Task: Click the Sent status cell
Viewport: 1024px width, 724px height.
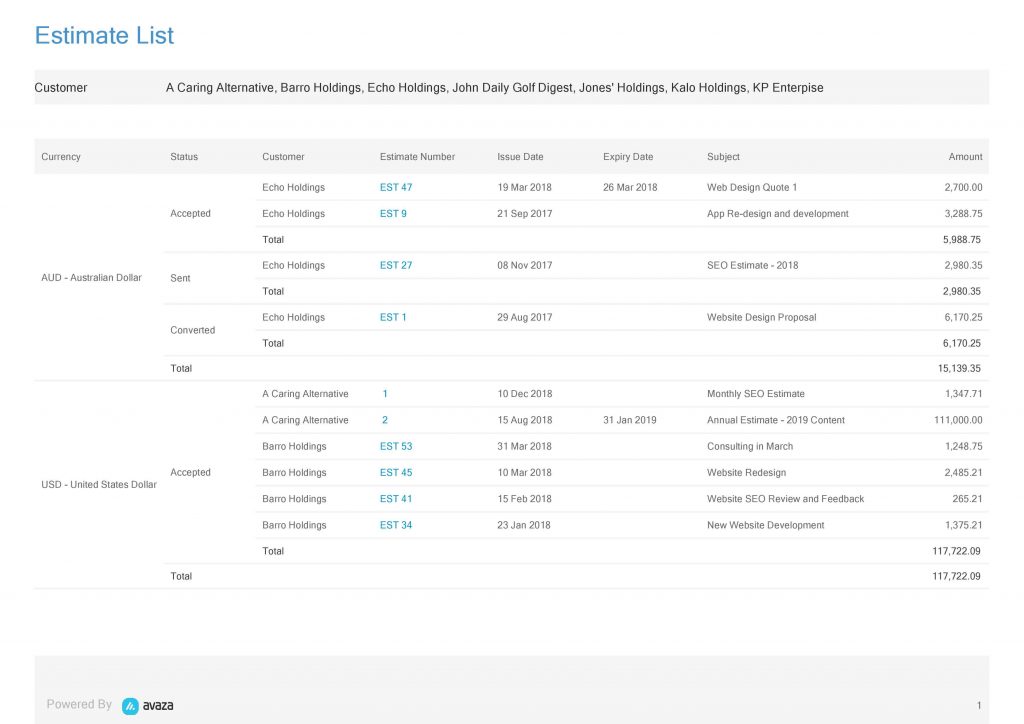Action: pyautogui.click(x=180, y=278)
